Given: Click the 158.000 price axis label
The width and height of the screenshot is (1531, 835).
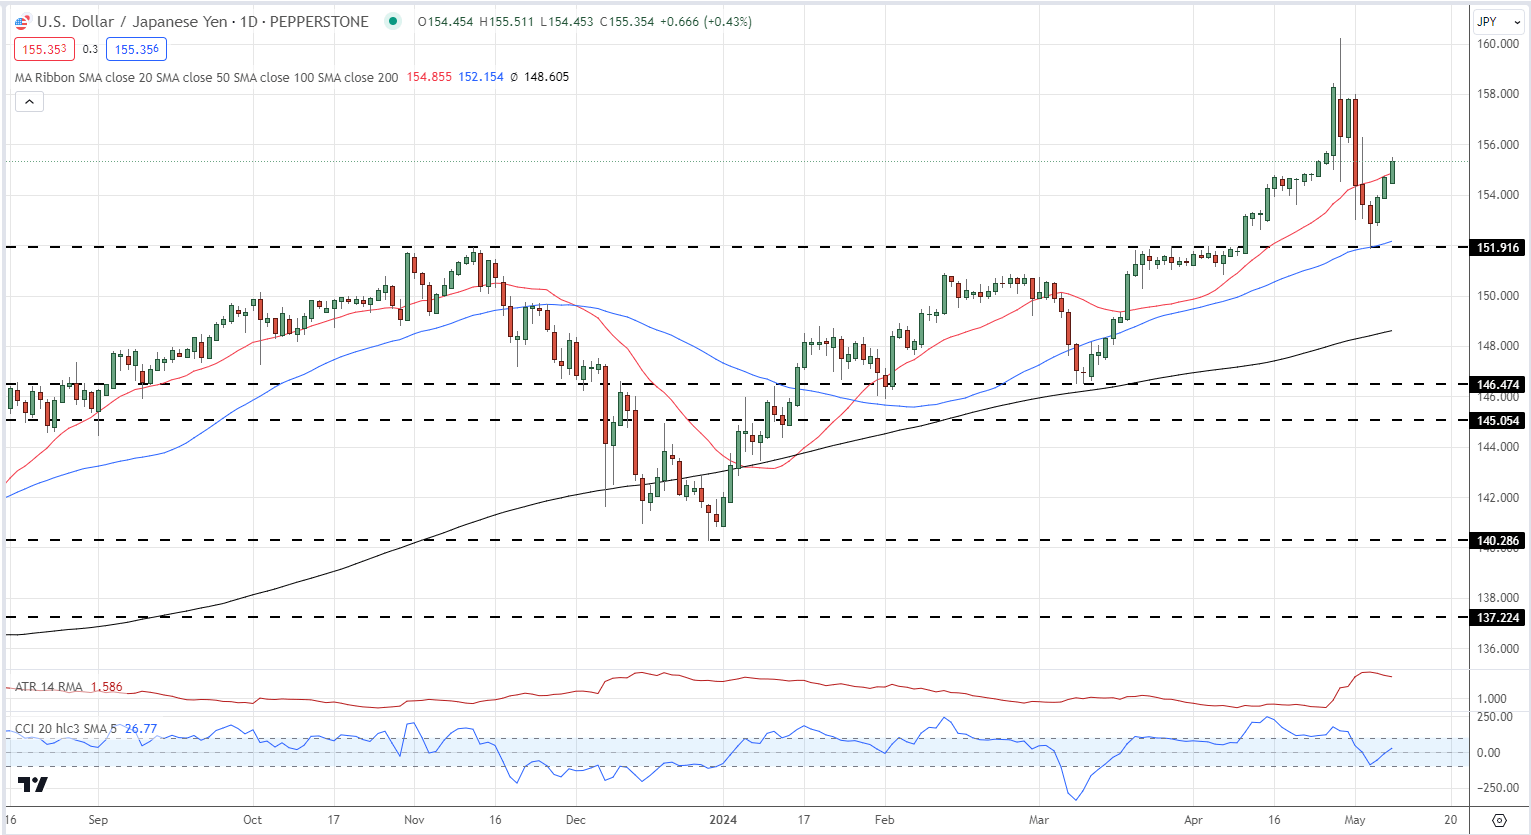Looking at the screenshot, I should 1498,94.
